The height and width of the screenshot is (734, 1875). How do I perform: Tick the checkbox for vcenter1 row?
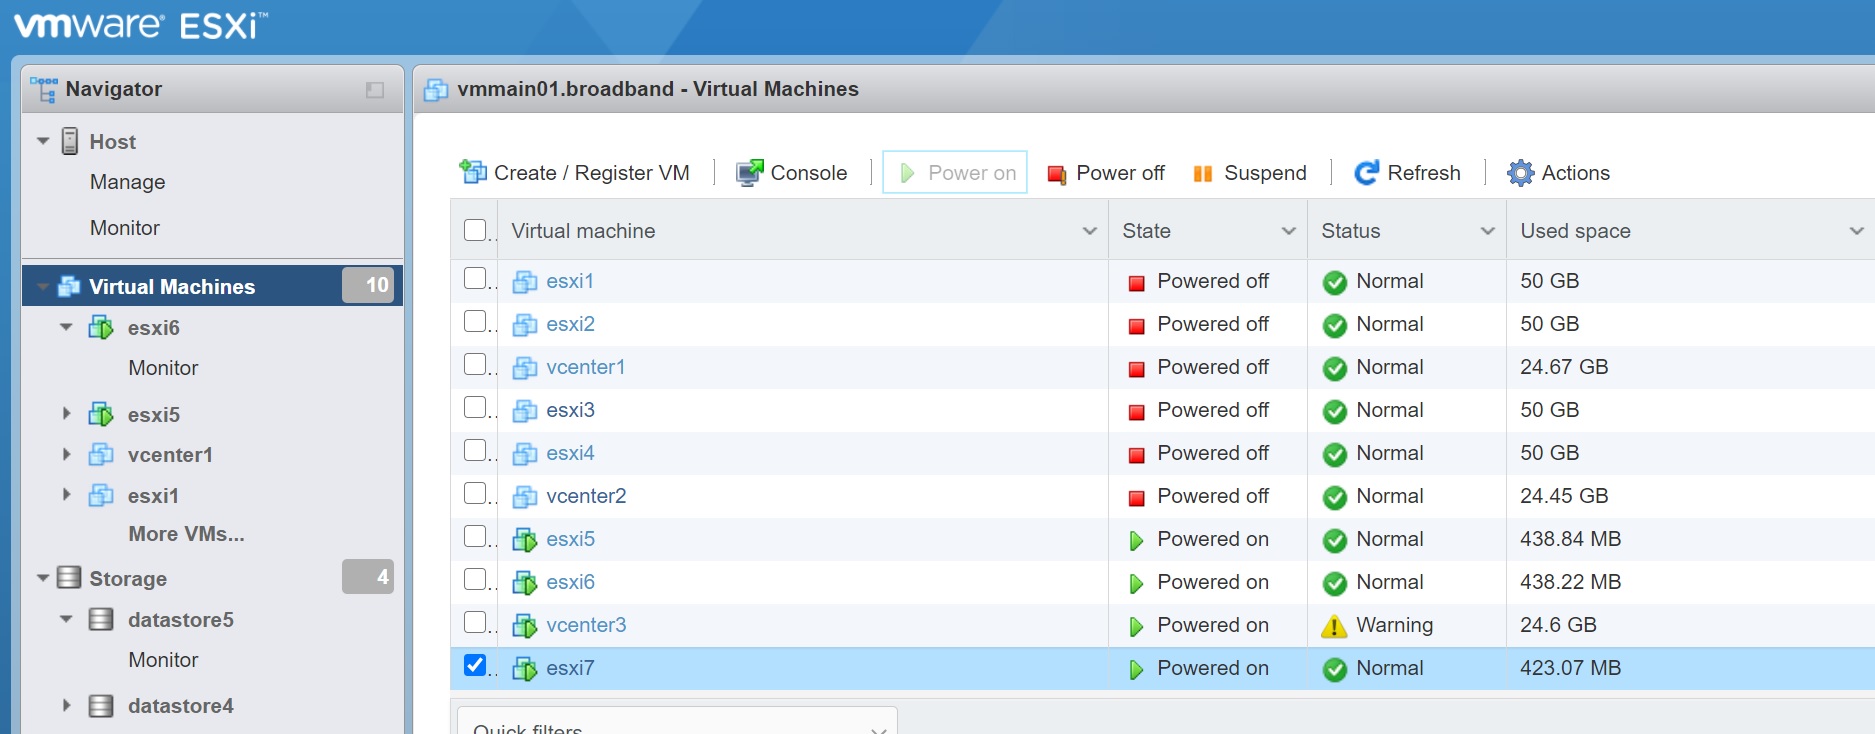(475, 365)
